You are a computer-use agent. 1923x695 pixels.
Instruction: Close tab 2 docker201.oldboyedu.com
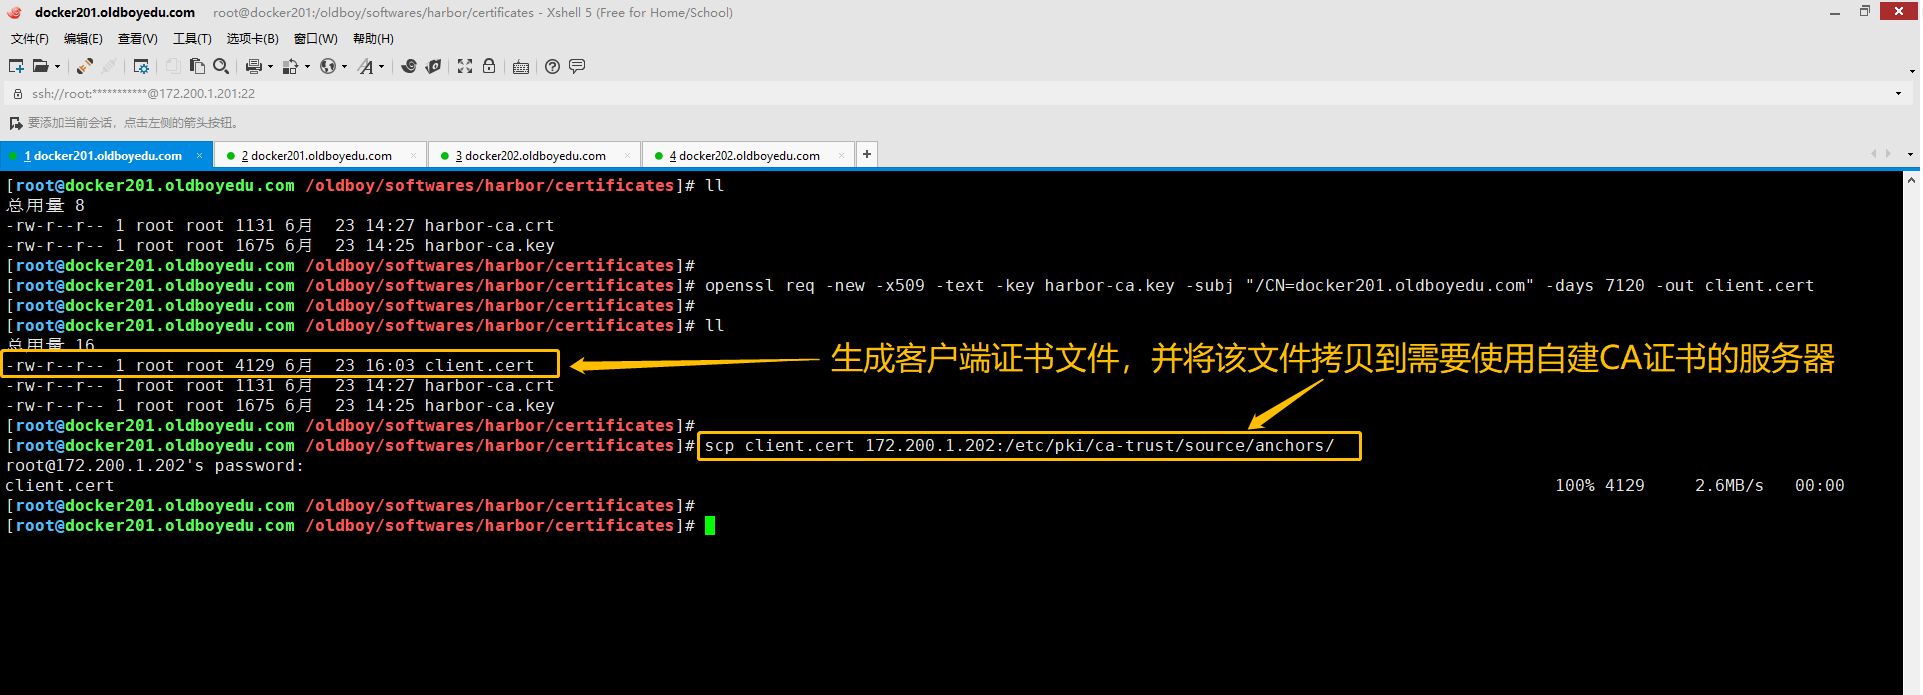413,156
